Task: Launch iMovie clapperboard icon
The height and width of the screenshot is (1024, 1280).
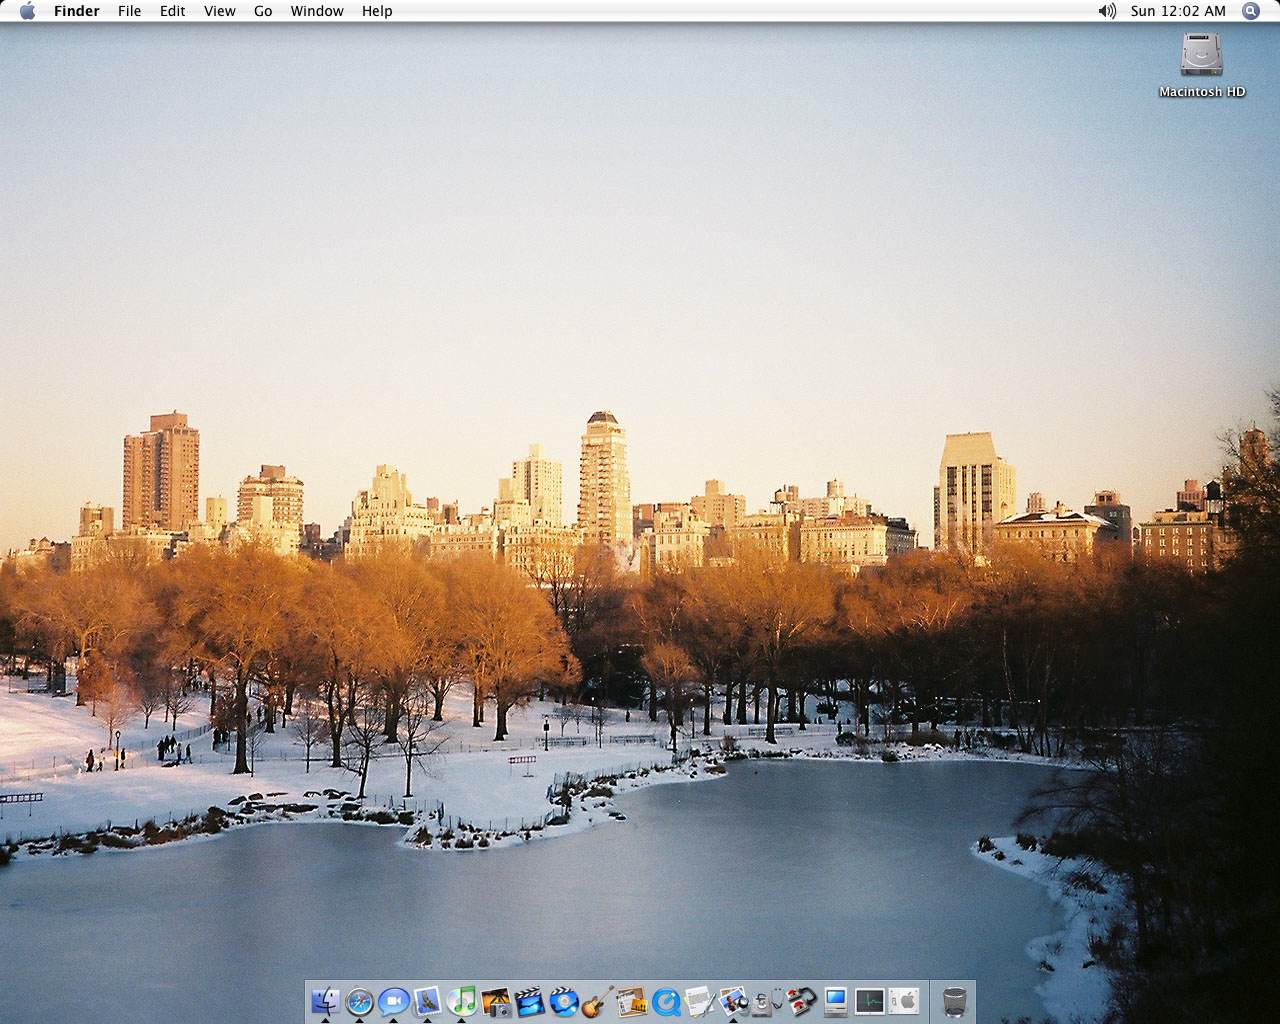Action: (x=530, y=1001)
